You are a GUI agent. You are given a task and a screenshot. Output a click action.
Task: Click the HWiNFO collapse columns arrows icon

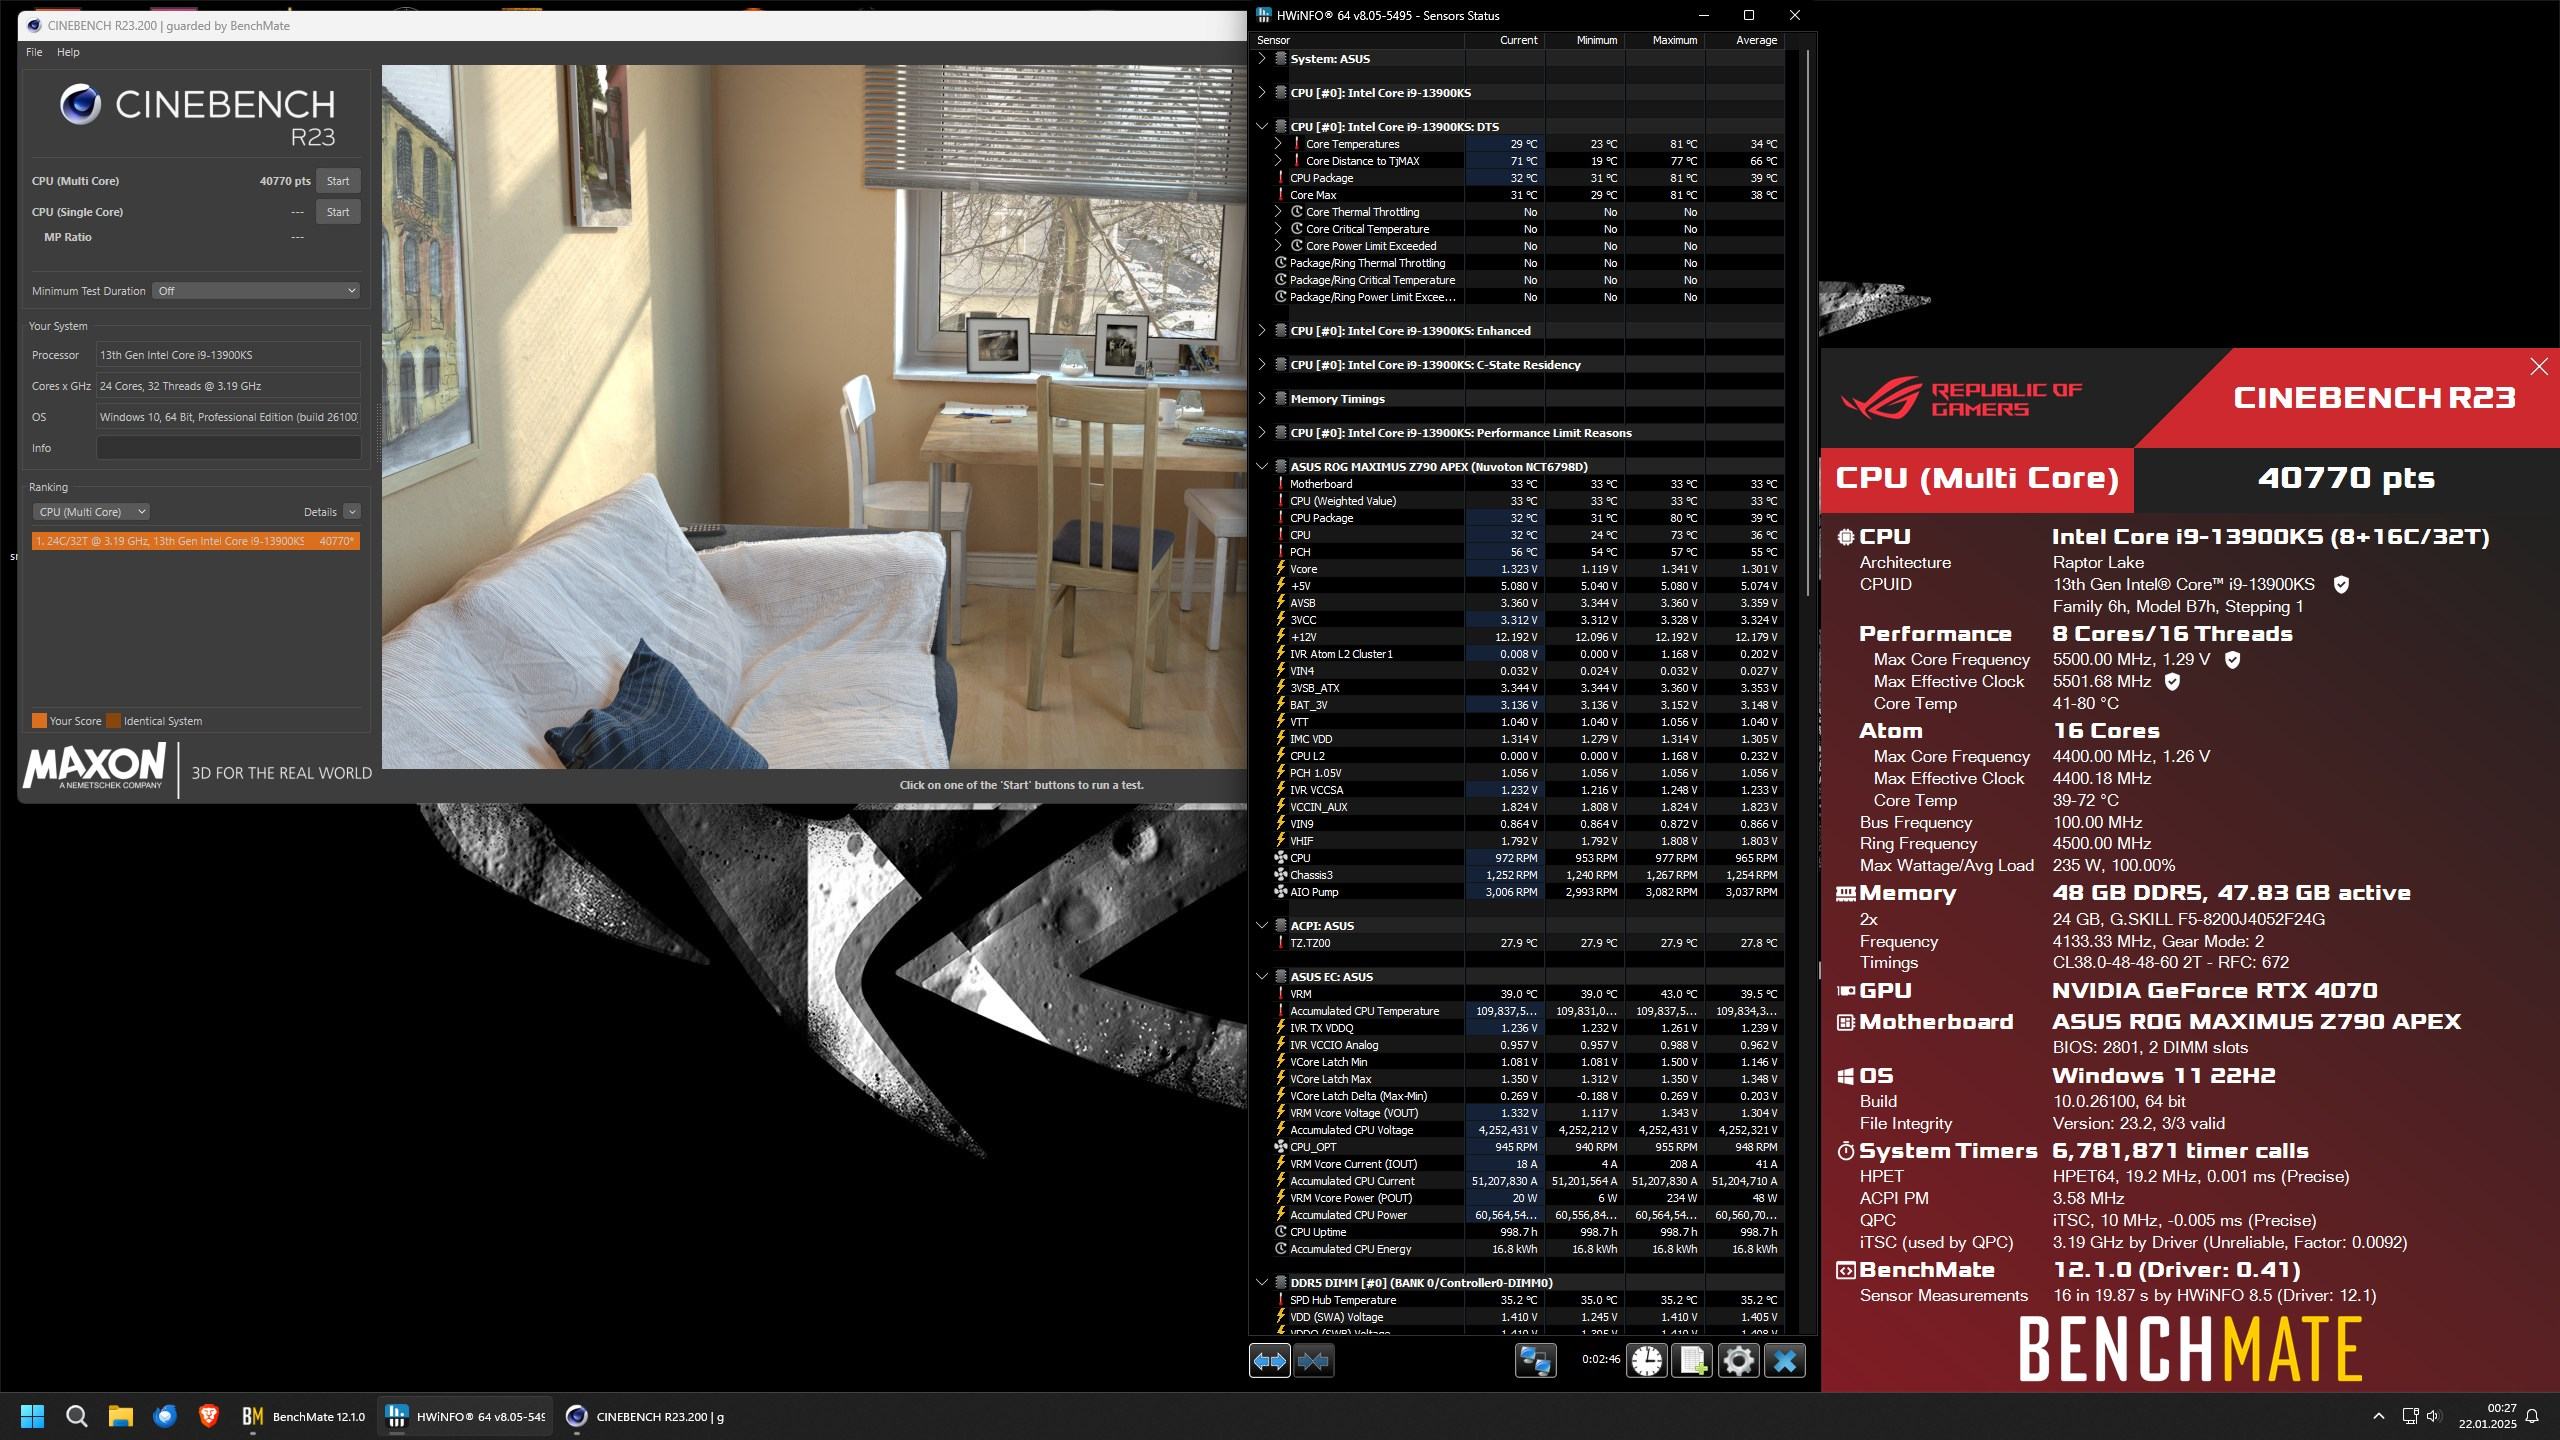pos(1313,1361)
